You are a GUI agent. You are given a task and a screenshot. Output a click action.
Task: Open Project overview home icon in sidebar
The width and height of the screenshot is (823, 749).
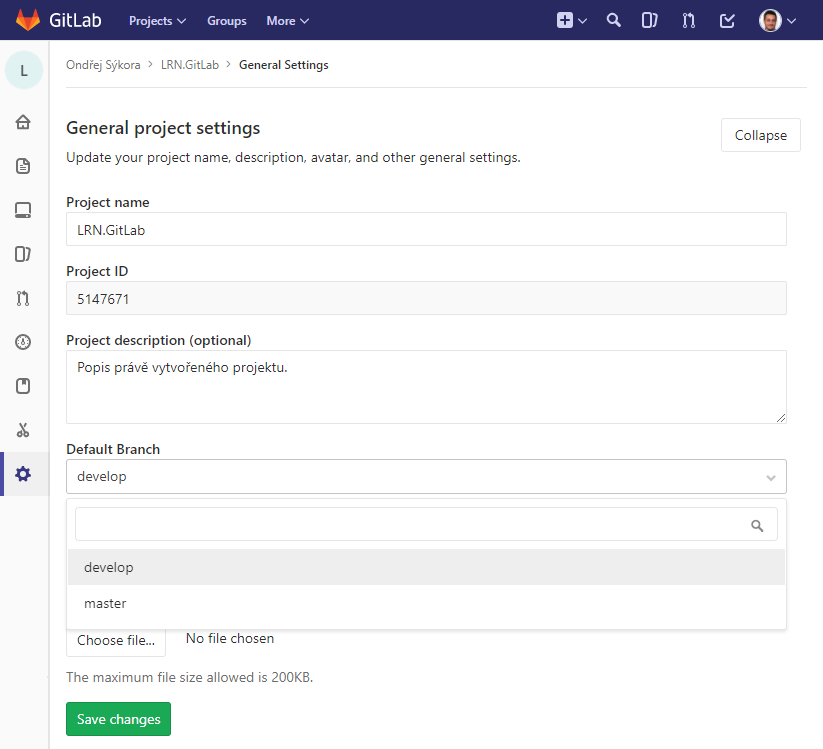(23, 122)
